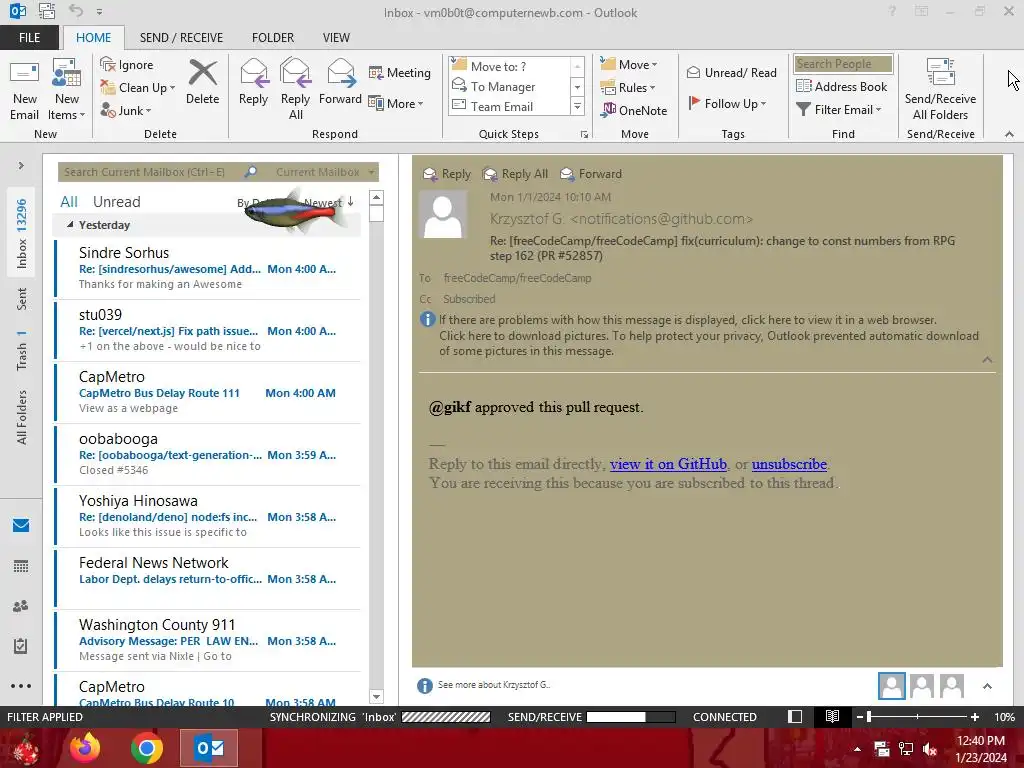Switch to Reading view
Screen dimensions: 1024x768
(832, 716)
